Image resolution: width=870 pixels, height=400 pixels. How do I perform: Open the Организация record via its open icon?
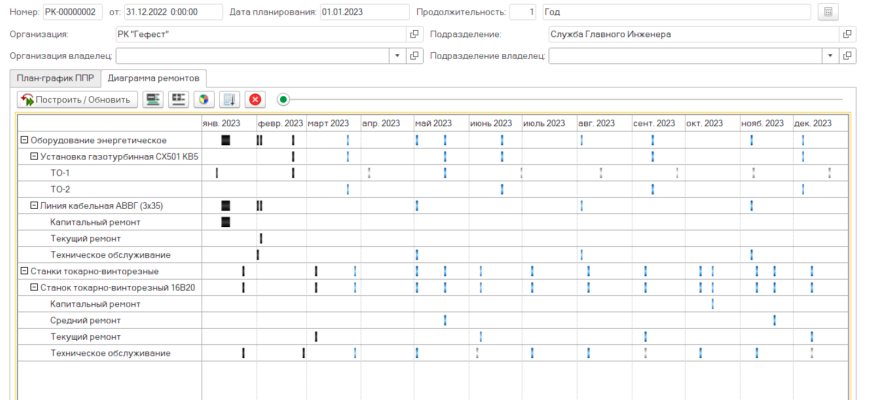click(415, 34)
